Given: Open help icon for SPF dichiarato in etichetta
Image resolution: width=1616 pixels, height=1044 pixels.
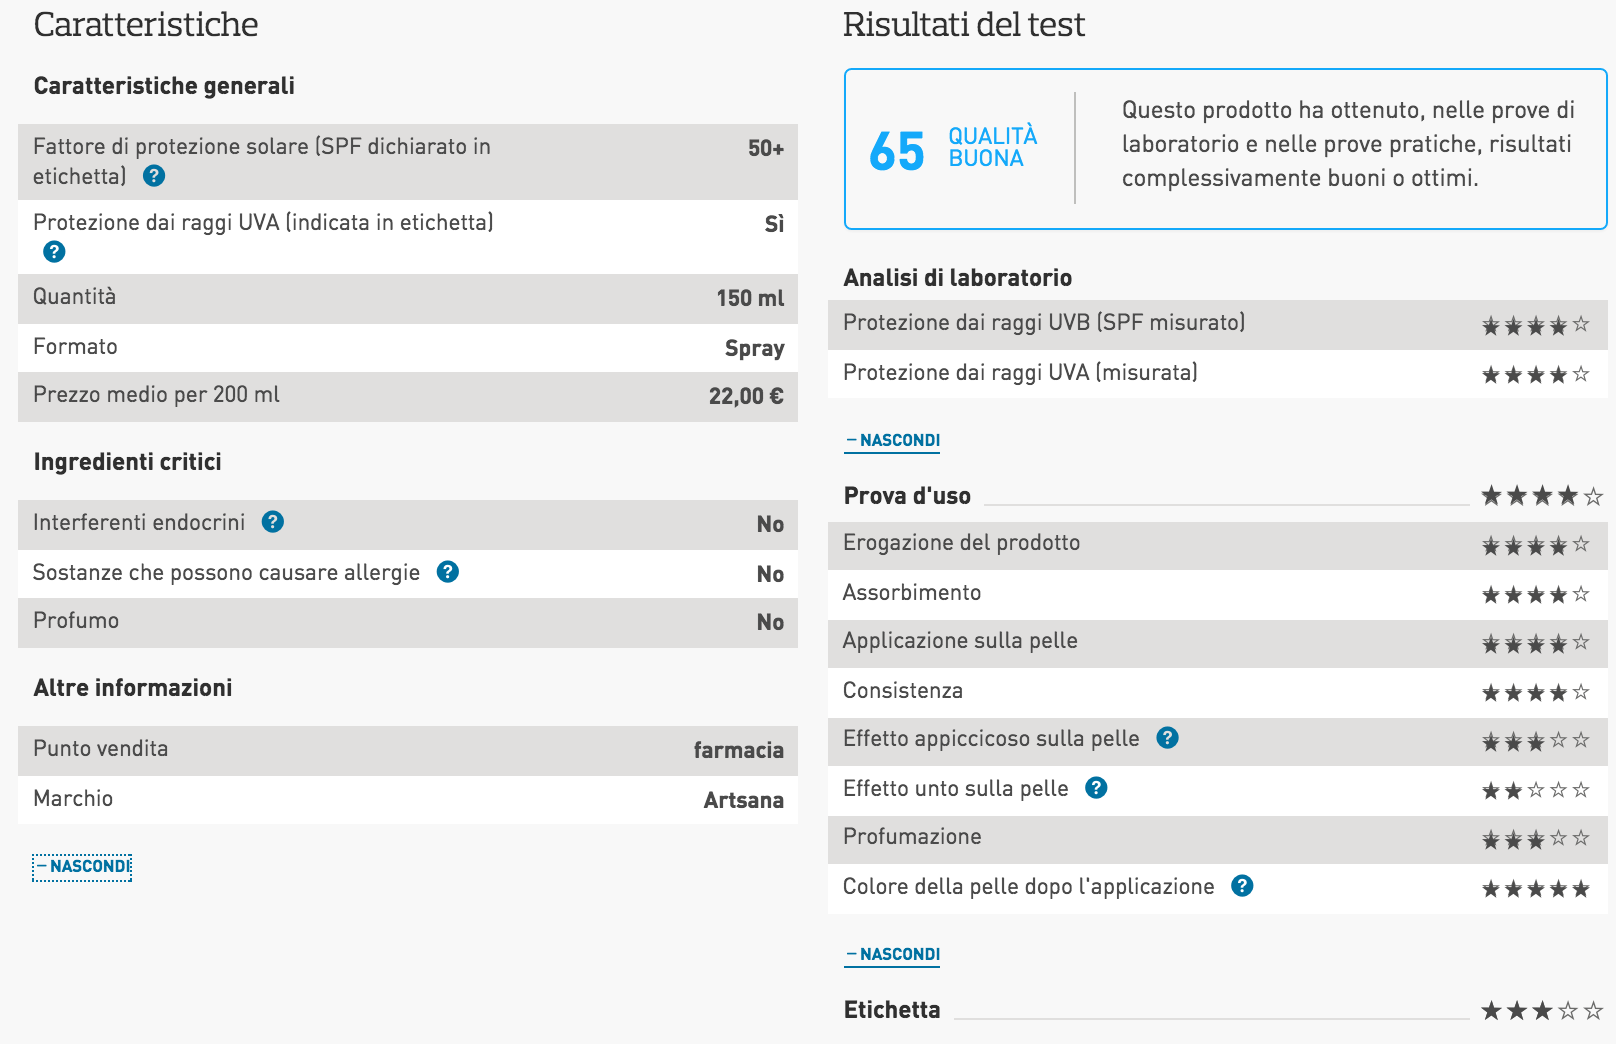Looking at the screenshot, I should click(154, 176).
